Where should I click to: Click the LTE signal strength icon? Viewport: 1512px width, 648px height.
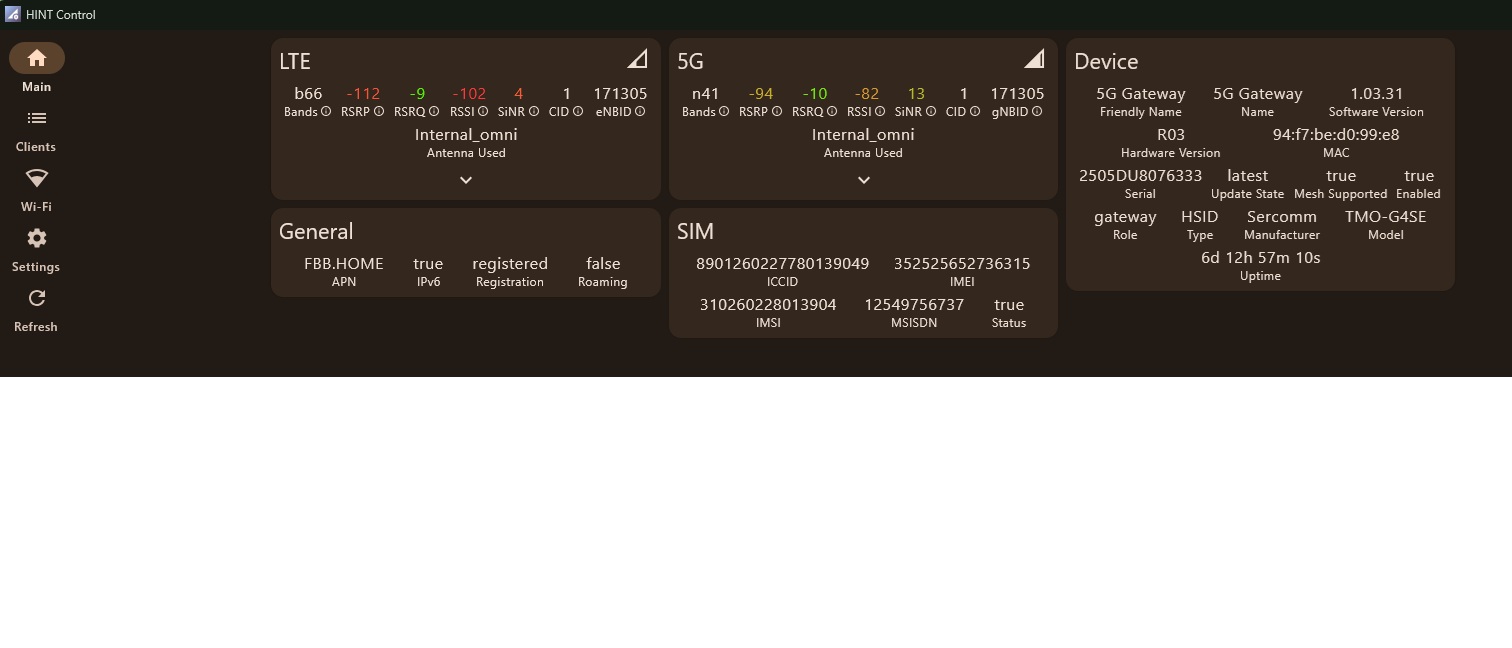[x=637, y=60]
